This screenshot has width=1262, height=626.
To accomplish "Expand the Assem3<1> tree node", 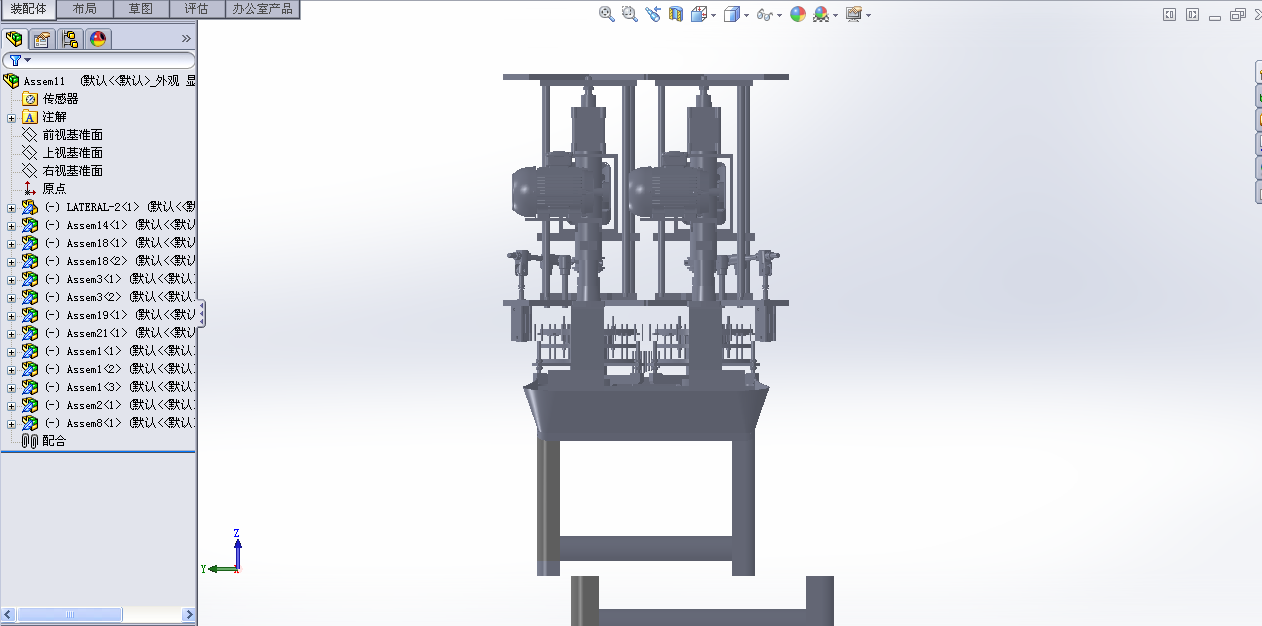I will click(x=11, y=280).
